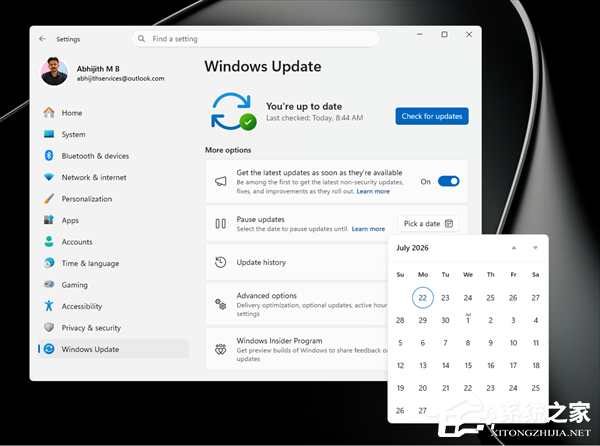The height and width of the screenshot is (446, 600).
Task: Select date 20 in the calendar
Action: point(422,388)
